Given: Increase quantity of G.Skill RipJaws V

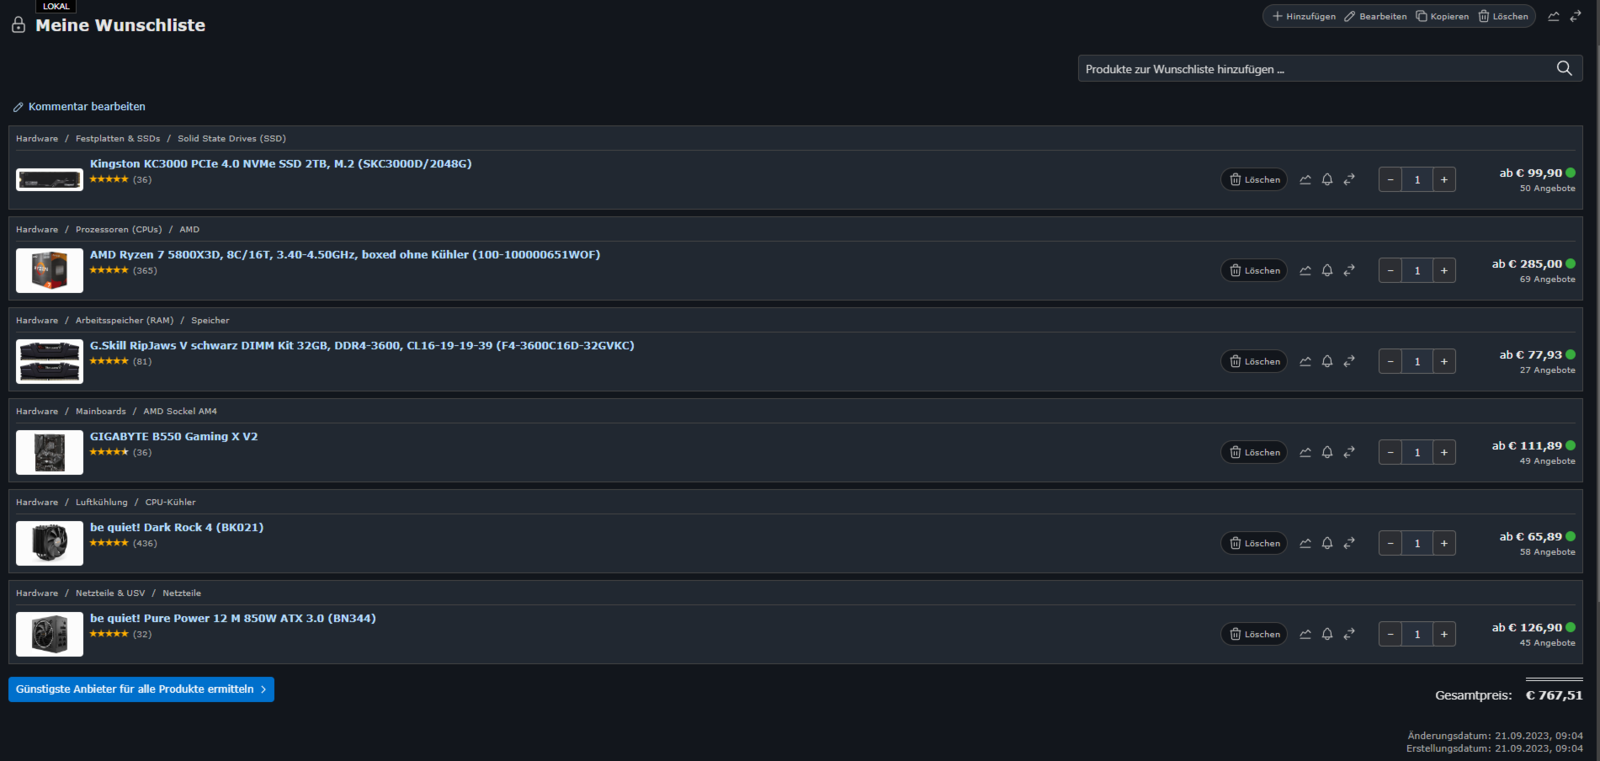Looking at the screenshot, I should click(x=1444, y=362).
